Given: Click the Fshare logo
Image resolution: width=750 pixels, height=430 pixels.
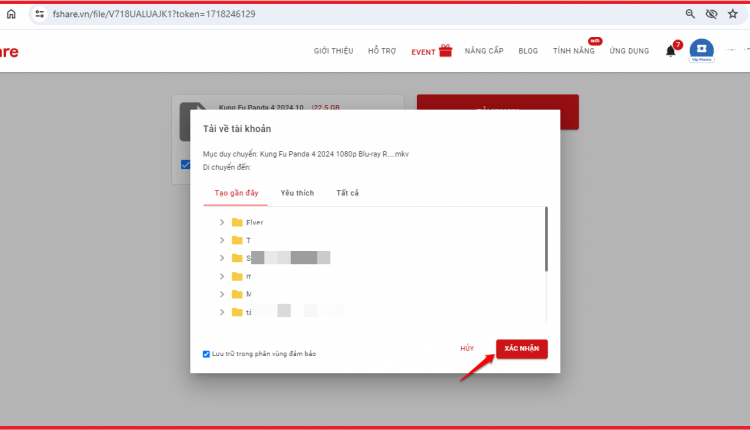Looking at the screenshot, I should (x=9, y=52).
